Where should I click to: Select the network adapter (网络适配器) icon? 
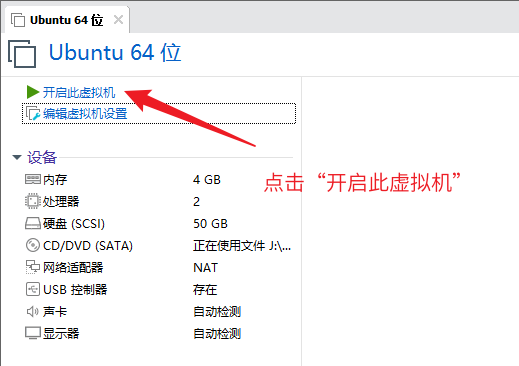33,267
